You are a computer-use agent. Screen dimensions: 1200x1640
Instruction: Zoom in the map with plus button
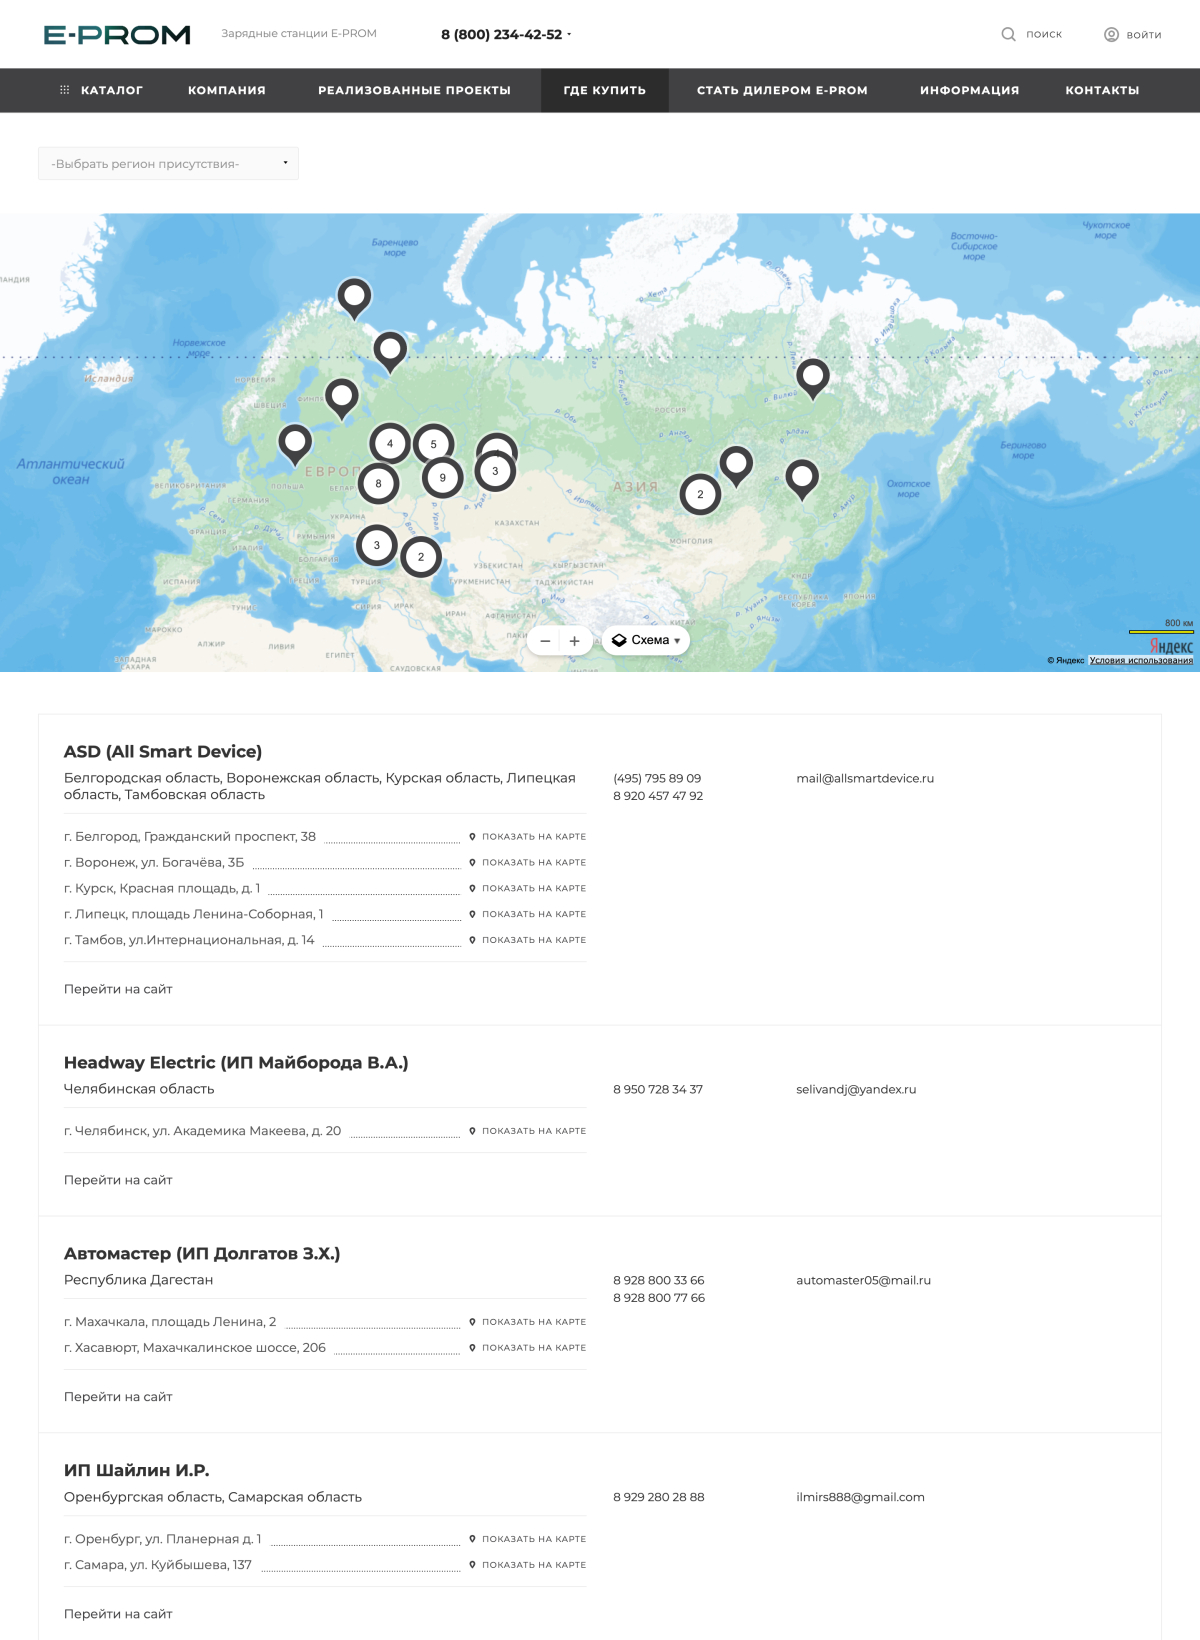click(574, 641)
